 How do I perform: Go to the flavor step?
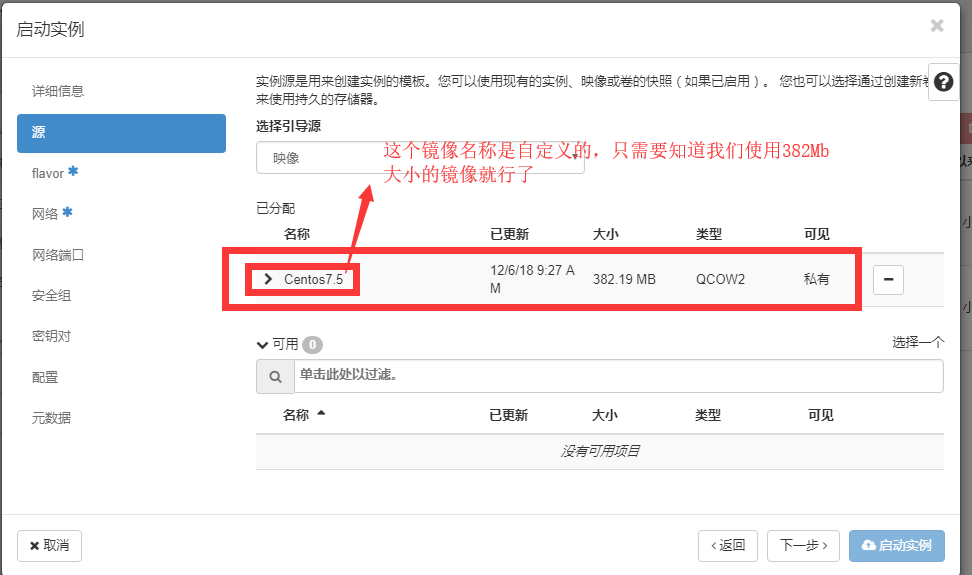click(x=48, y=173)
